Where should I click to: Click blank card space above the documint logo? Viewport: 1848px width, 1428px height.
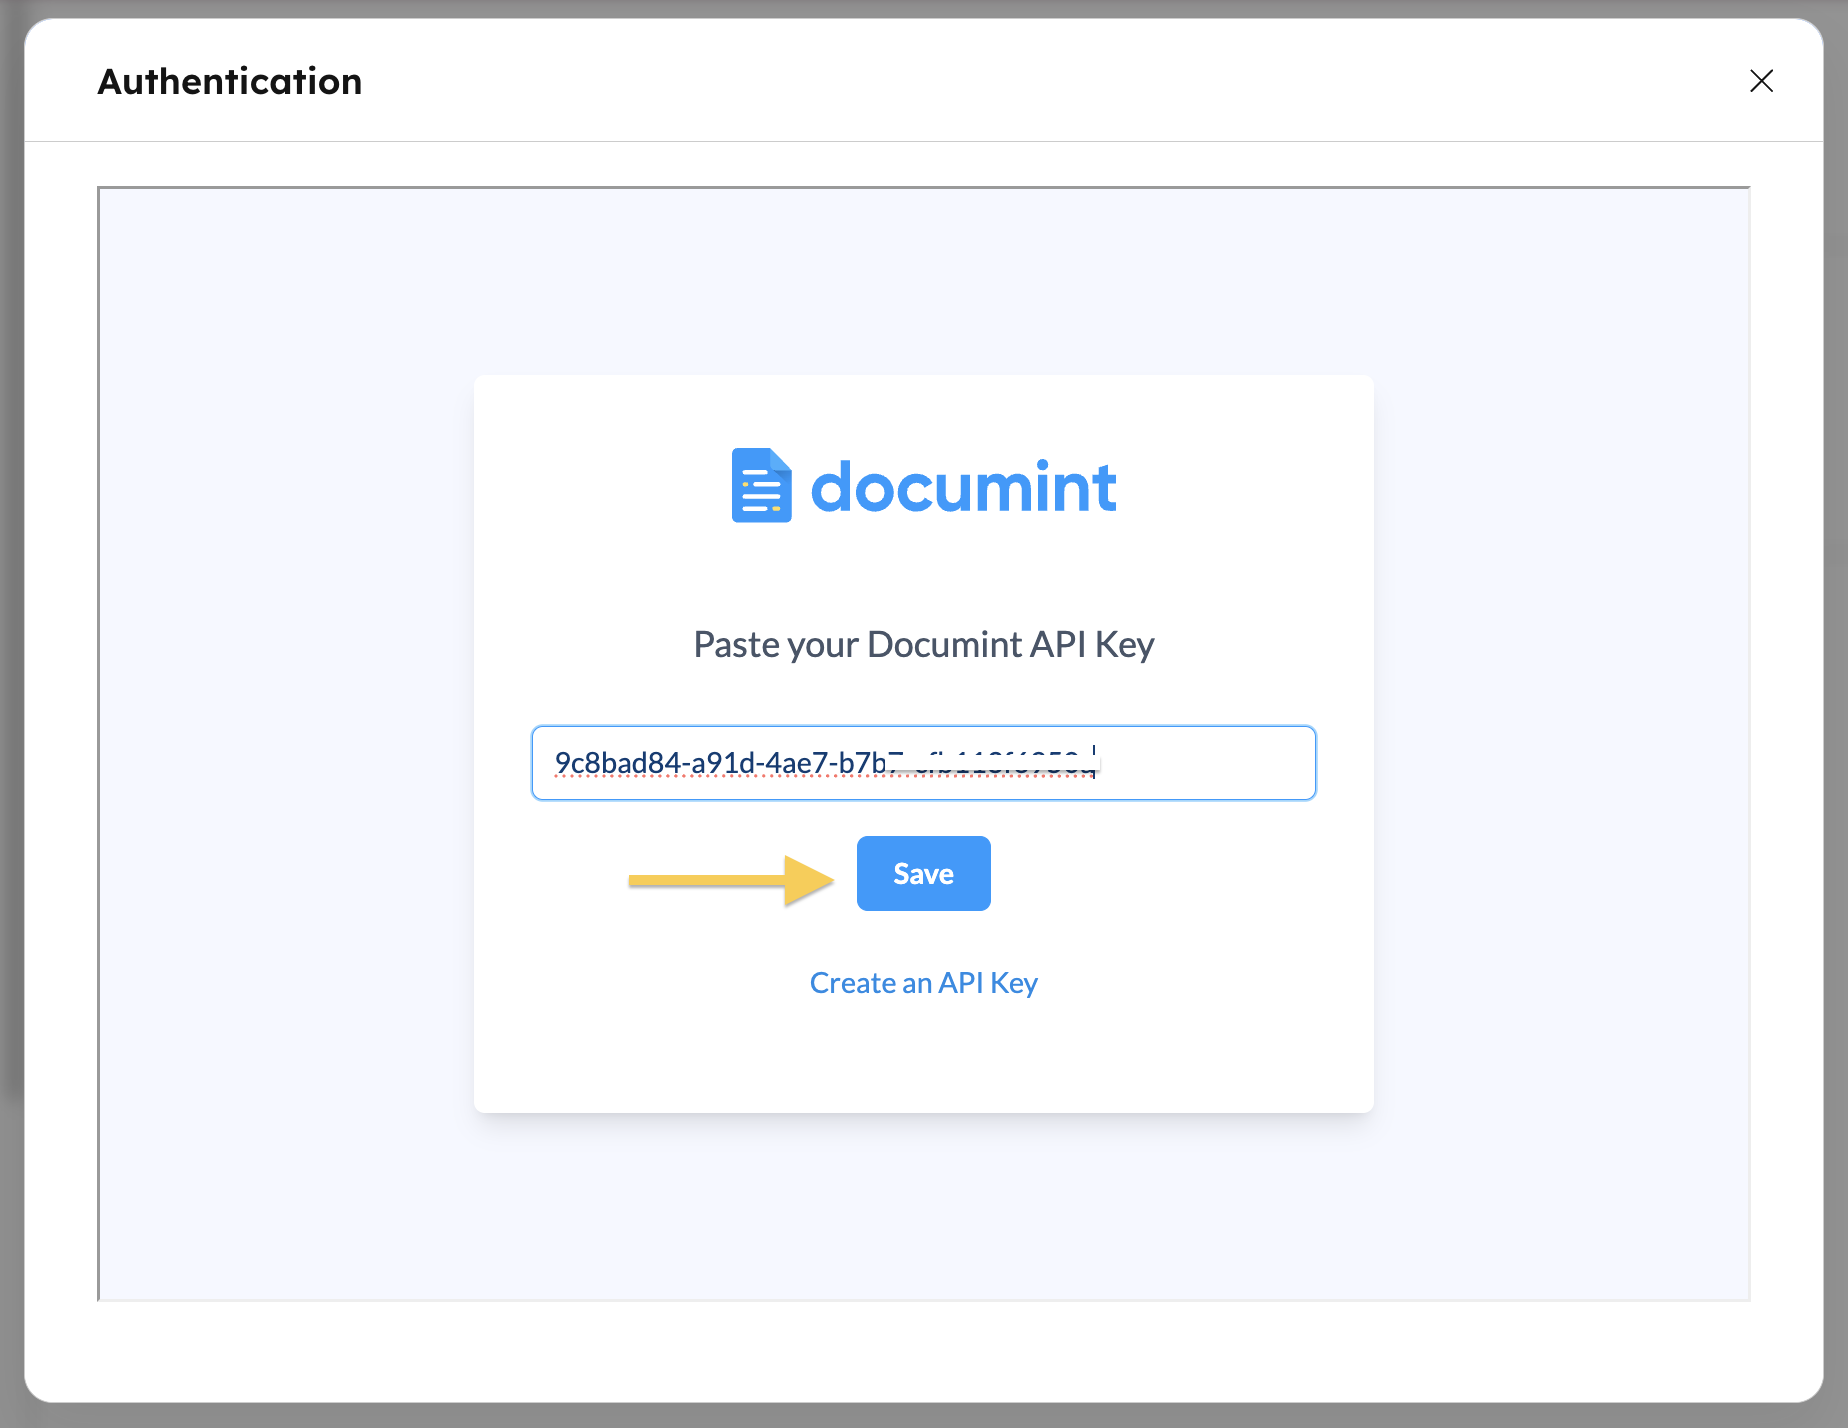coord(923,410)
